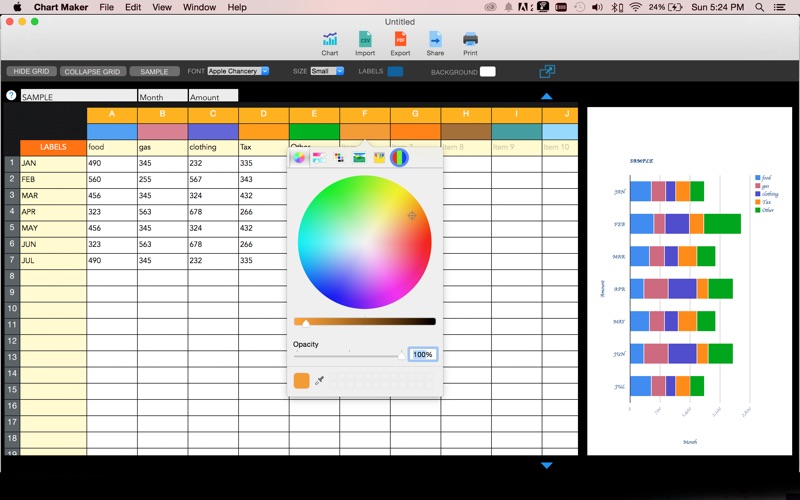
Task: Click the 'Tax' label cell
Action: click(x=263, y=147)
